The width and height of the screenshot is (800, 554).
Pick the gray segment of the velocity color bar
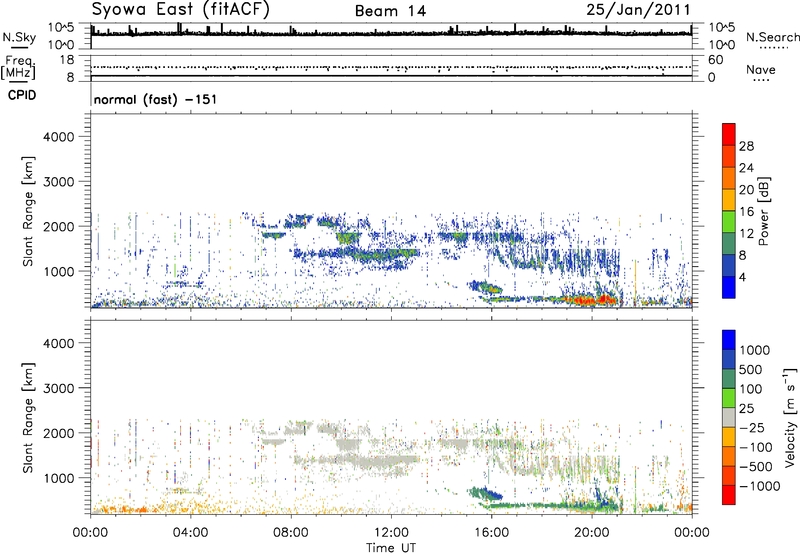click(729, 417)
